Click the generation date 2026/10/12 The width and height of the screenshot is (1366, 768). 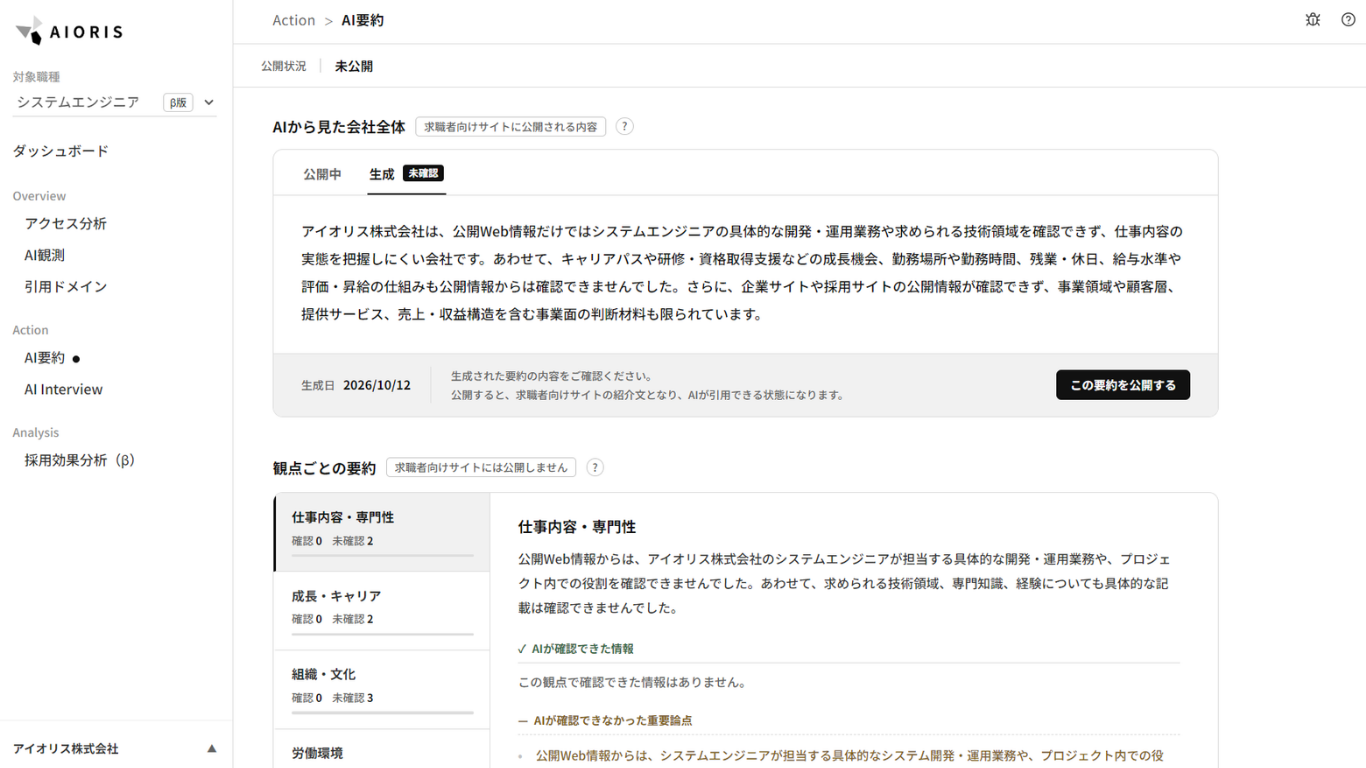(377, 385)
